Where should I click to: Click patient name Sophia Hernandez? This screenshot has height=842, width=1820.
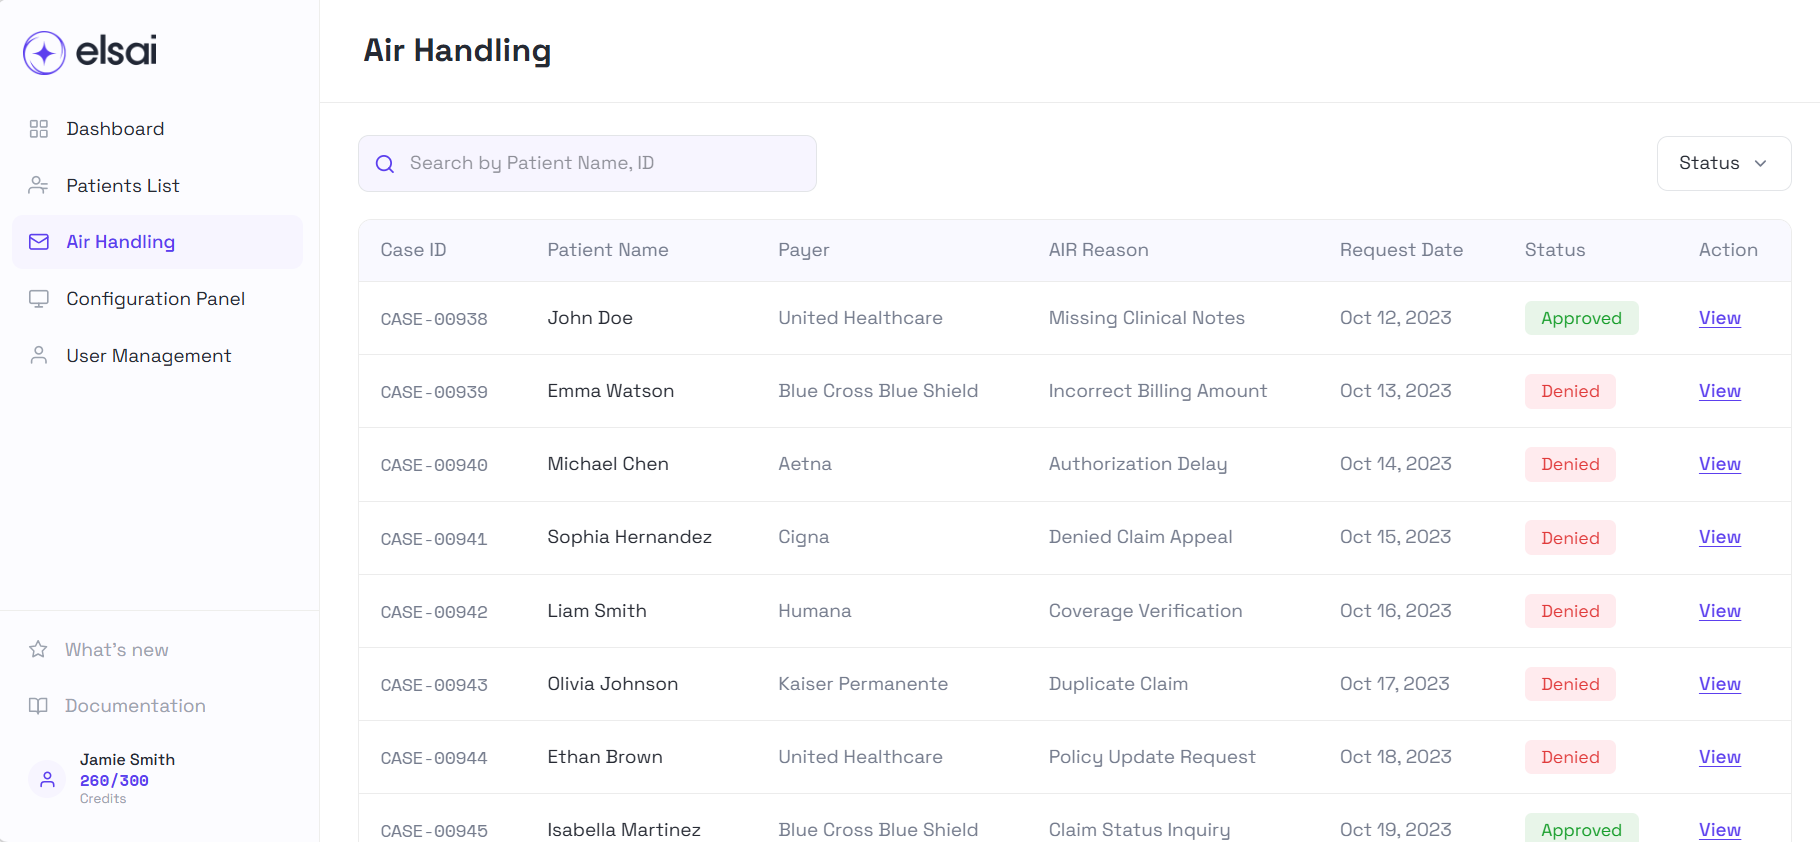[630, 537]
